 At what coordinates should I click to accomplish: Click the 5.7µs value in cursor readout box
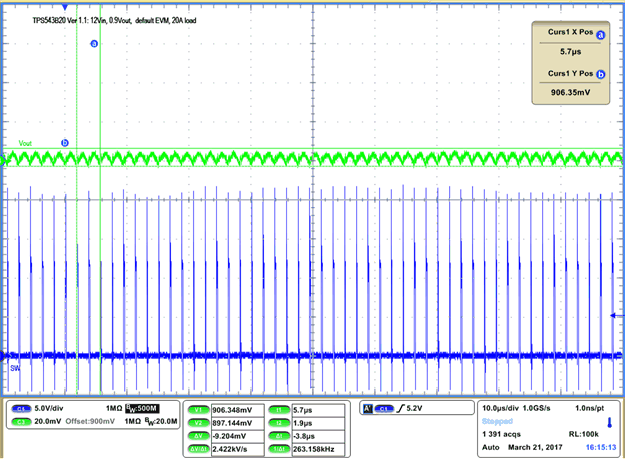point(571,51)
